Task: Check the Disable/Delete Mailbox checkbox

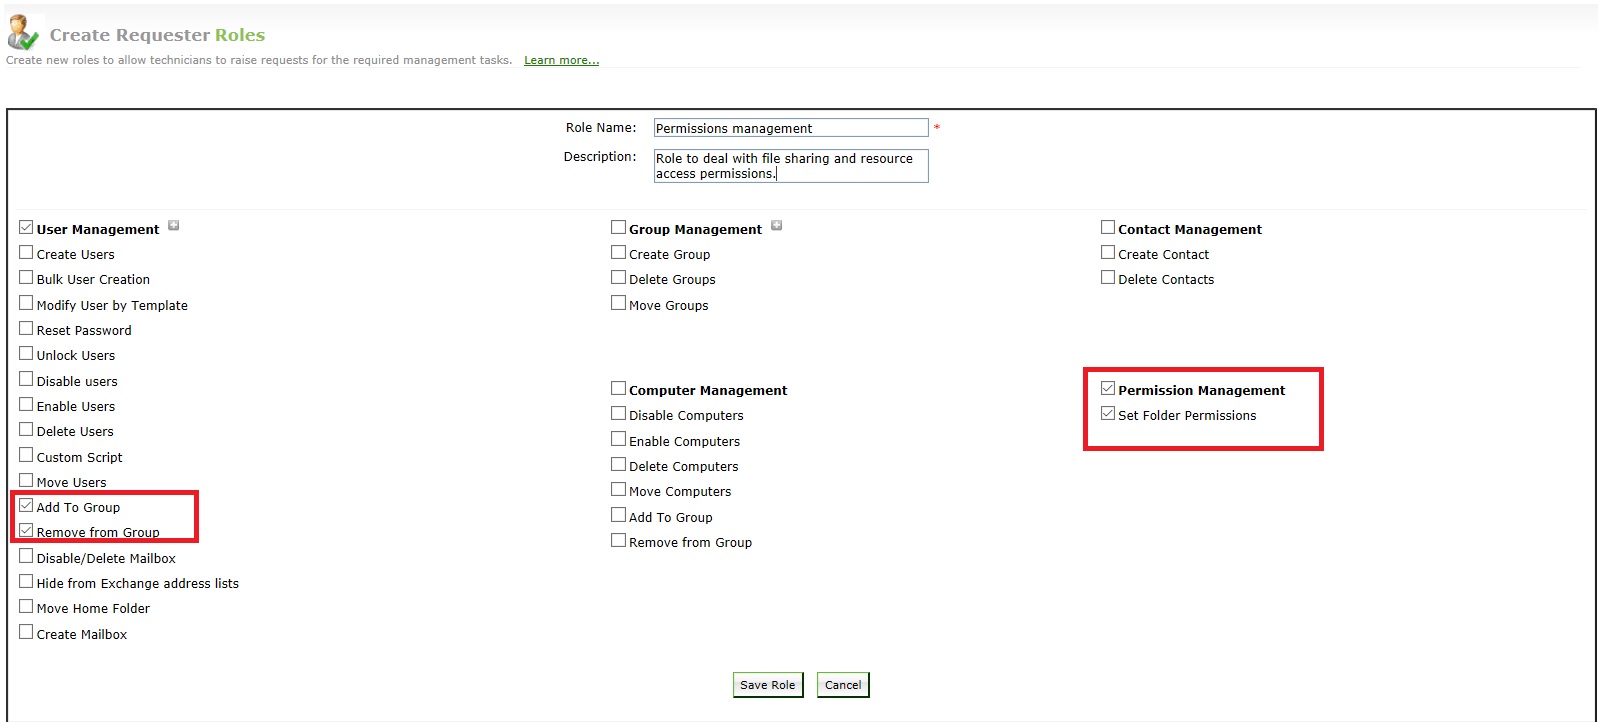Action: (x=26, y=557)
